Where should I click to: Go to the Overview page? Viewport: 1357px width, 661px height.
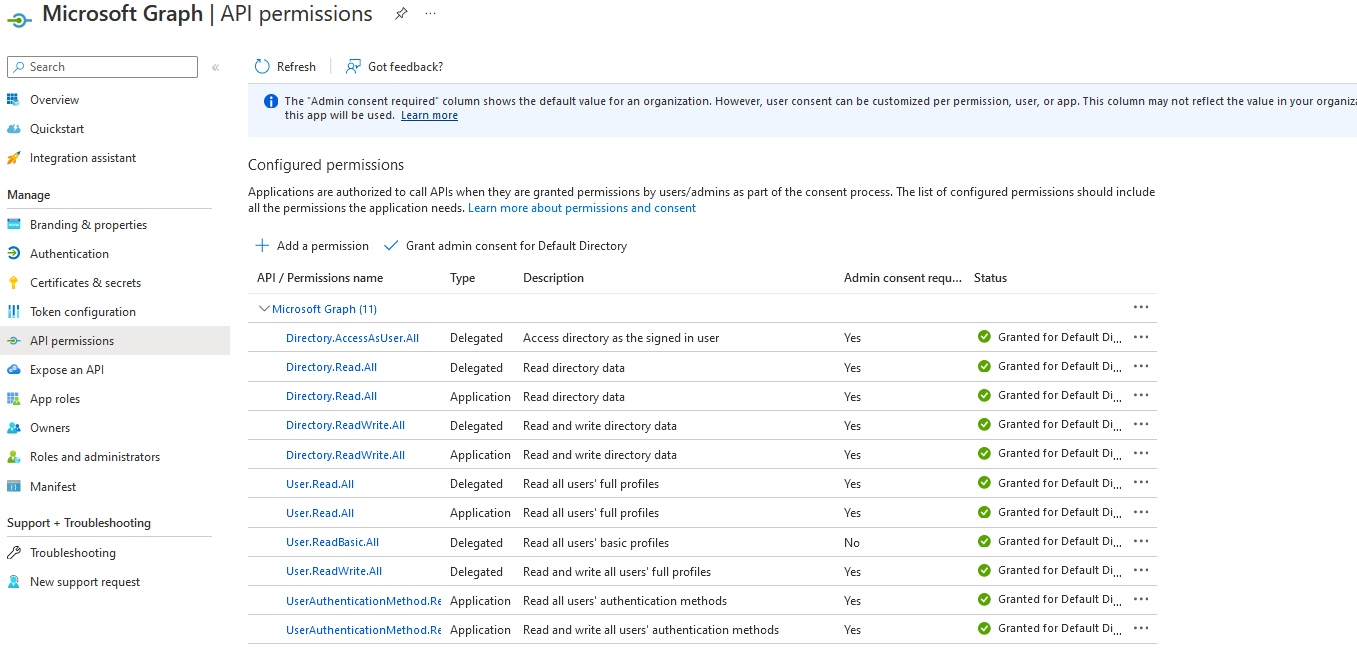[54, 100]
